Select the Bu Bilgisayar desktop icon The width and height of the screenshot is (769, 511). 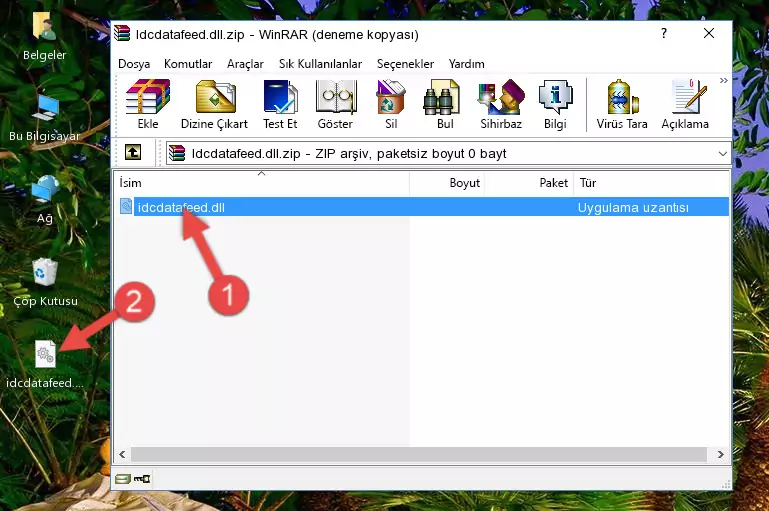tap(45, 118)
